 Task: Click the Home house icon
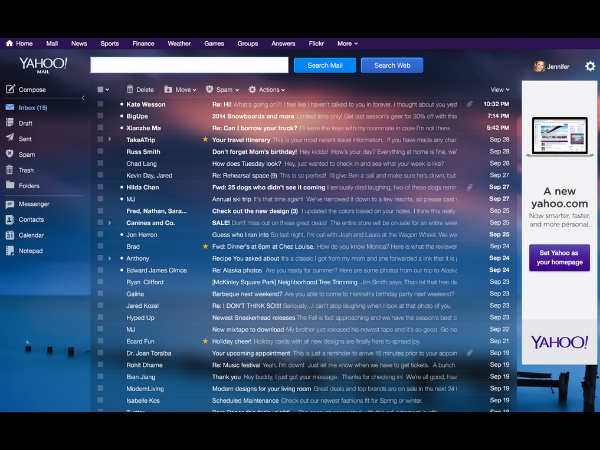coord(10,43)
